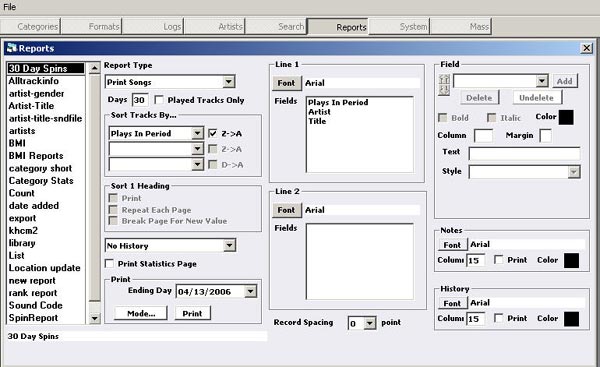Close the Reports window
The height and width of the screenshot is (367, 600).
(x=586, y=48)
